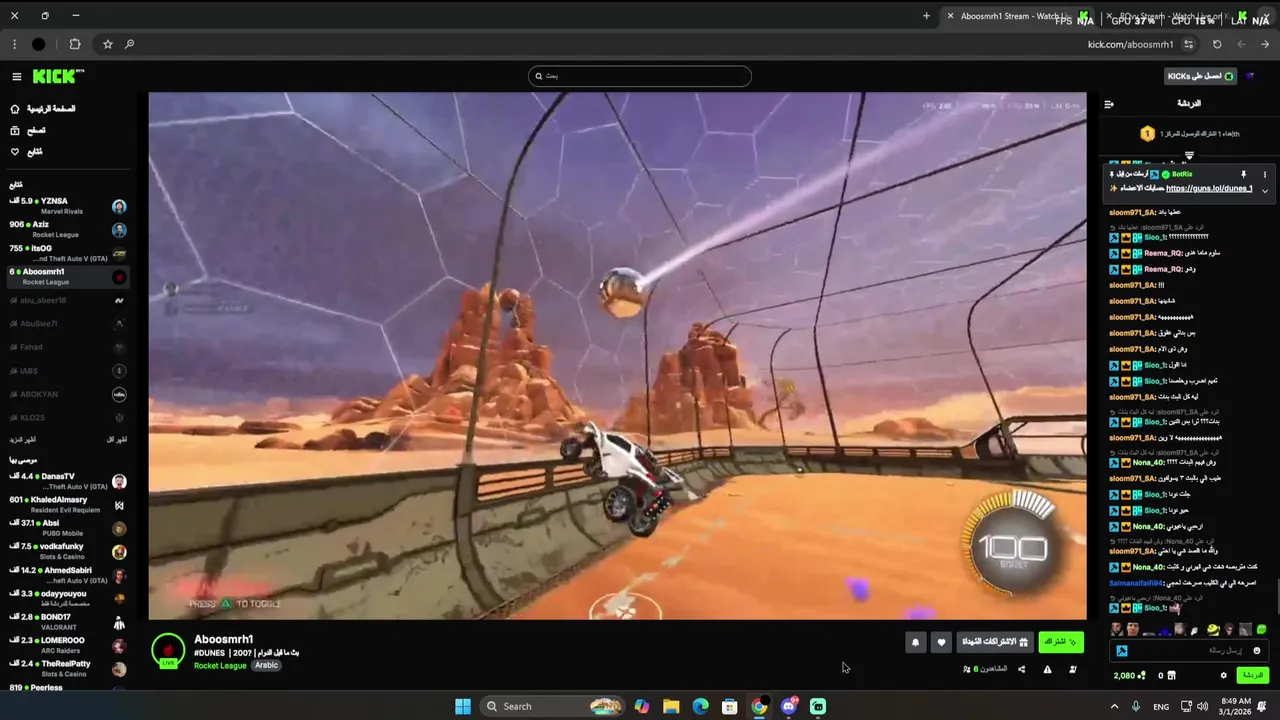Open the browse sidebar item
This screenshot has height=720, width=1280.
click(x=28, y=130)
